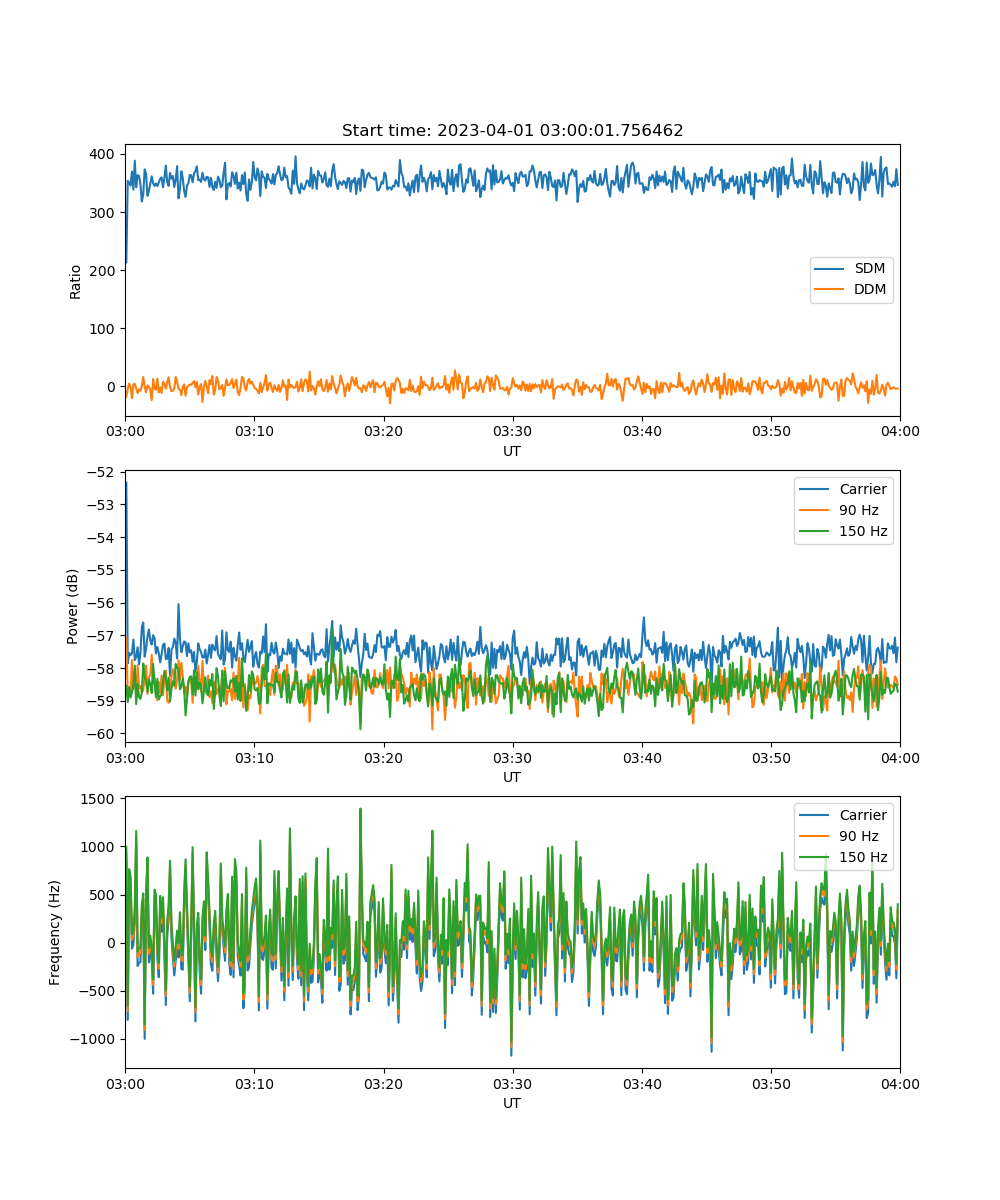Click the 1000 tick on the Frequency axis
Image resolution: width=1000 pixels, height=1200 pixels.
pyautogui.click(x=100, y=847)
